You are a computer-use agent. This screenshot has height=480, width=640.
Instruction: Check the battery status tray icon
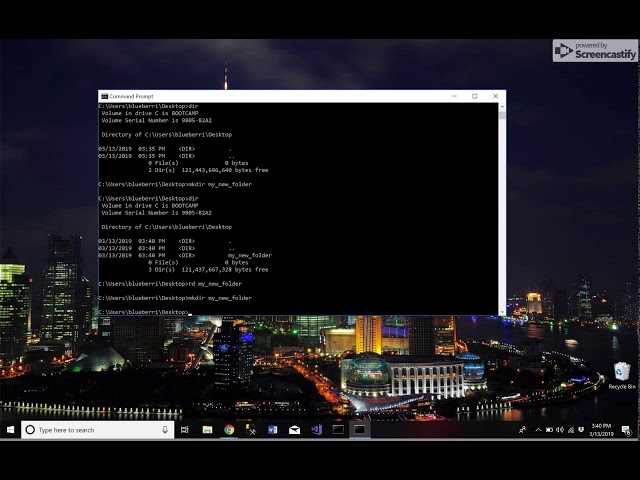point(549,430)
